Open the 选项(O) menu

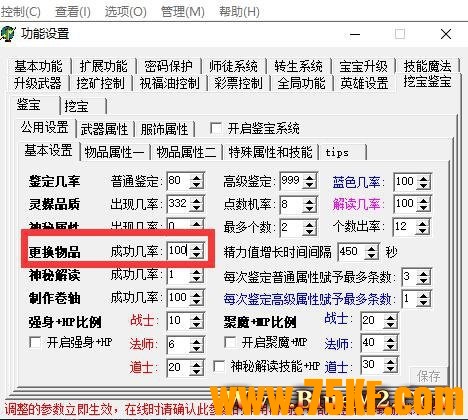point(126,12)
